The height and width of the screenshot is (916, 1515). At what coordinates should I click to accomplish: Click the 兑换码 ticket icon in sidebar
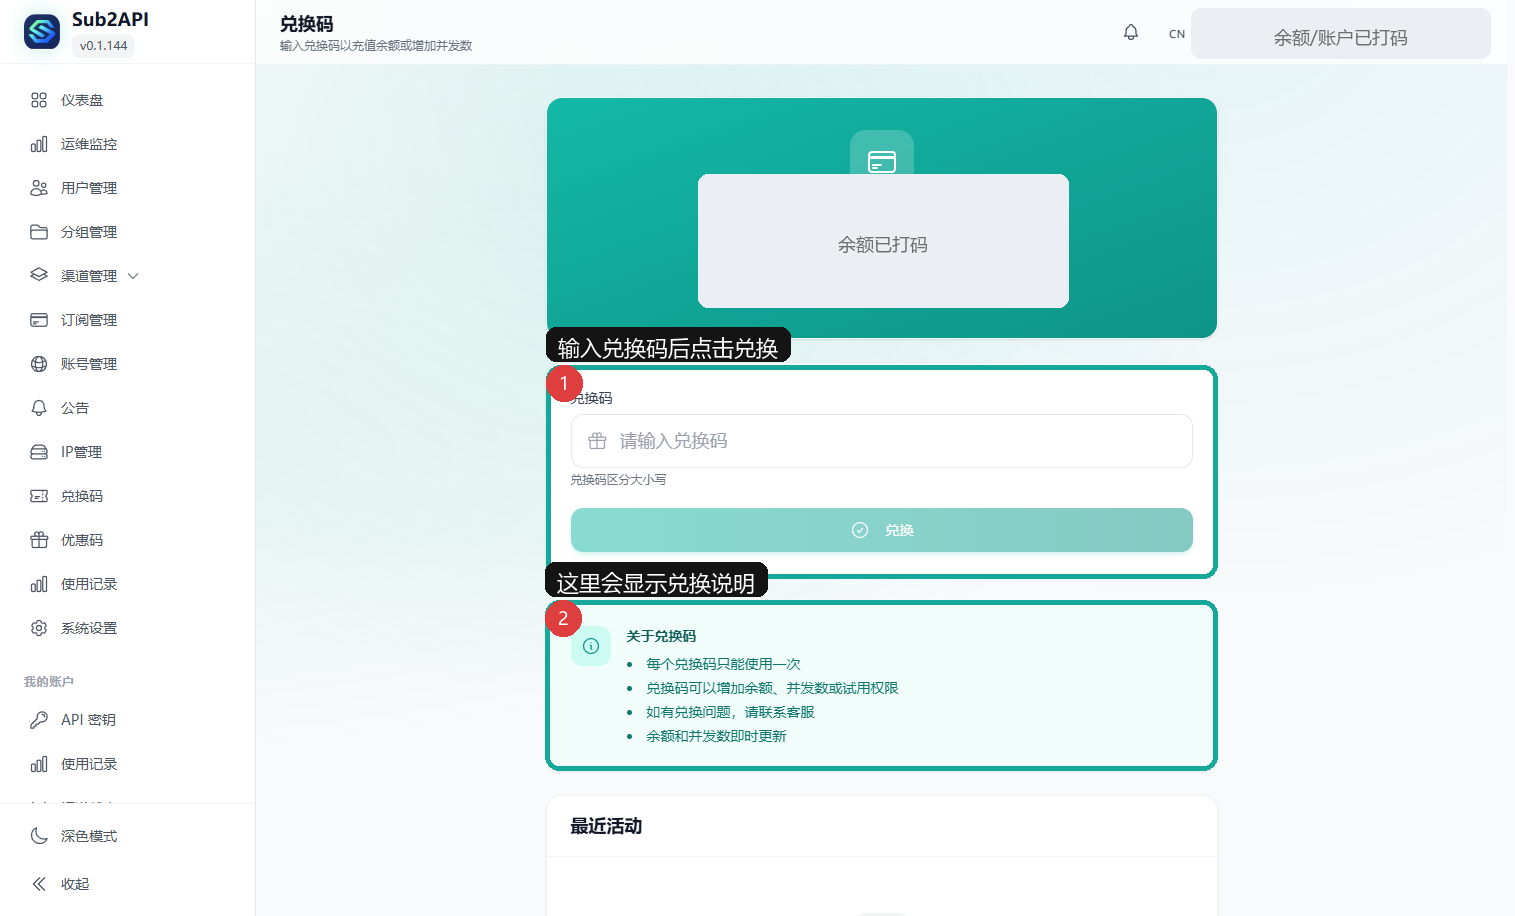tap(39, 496)
